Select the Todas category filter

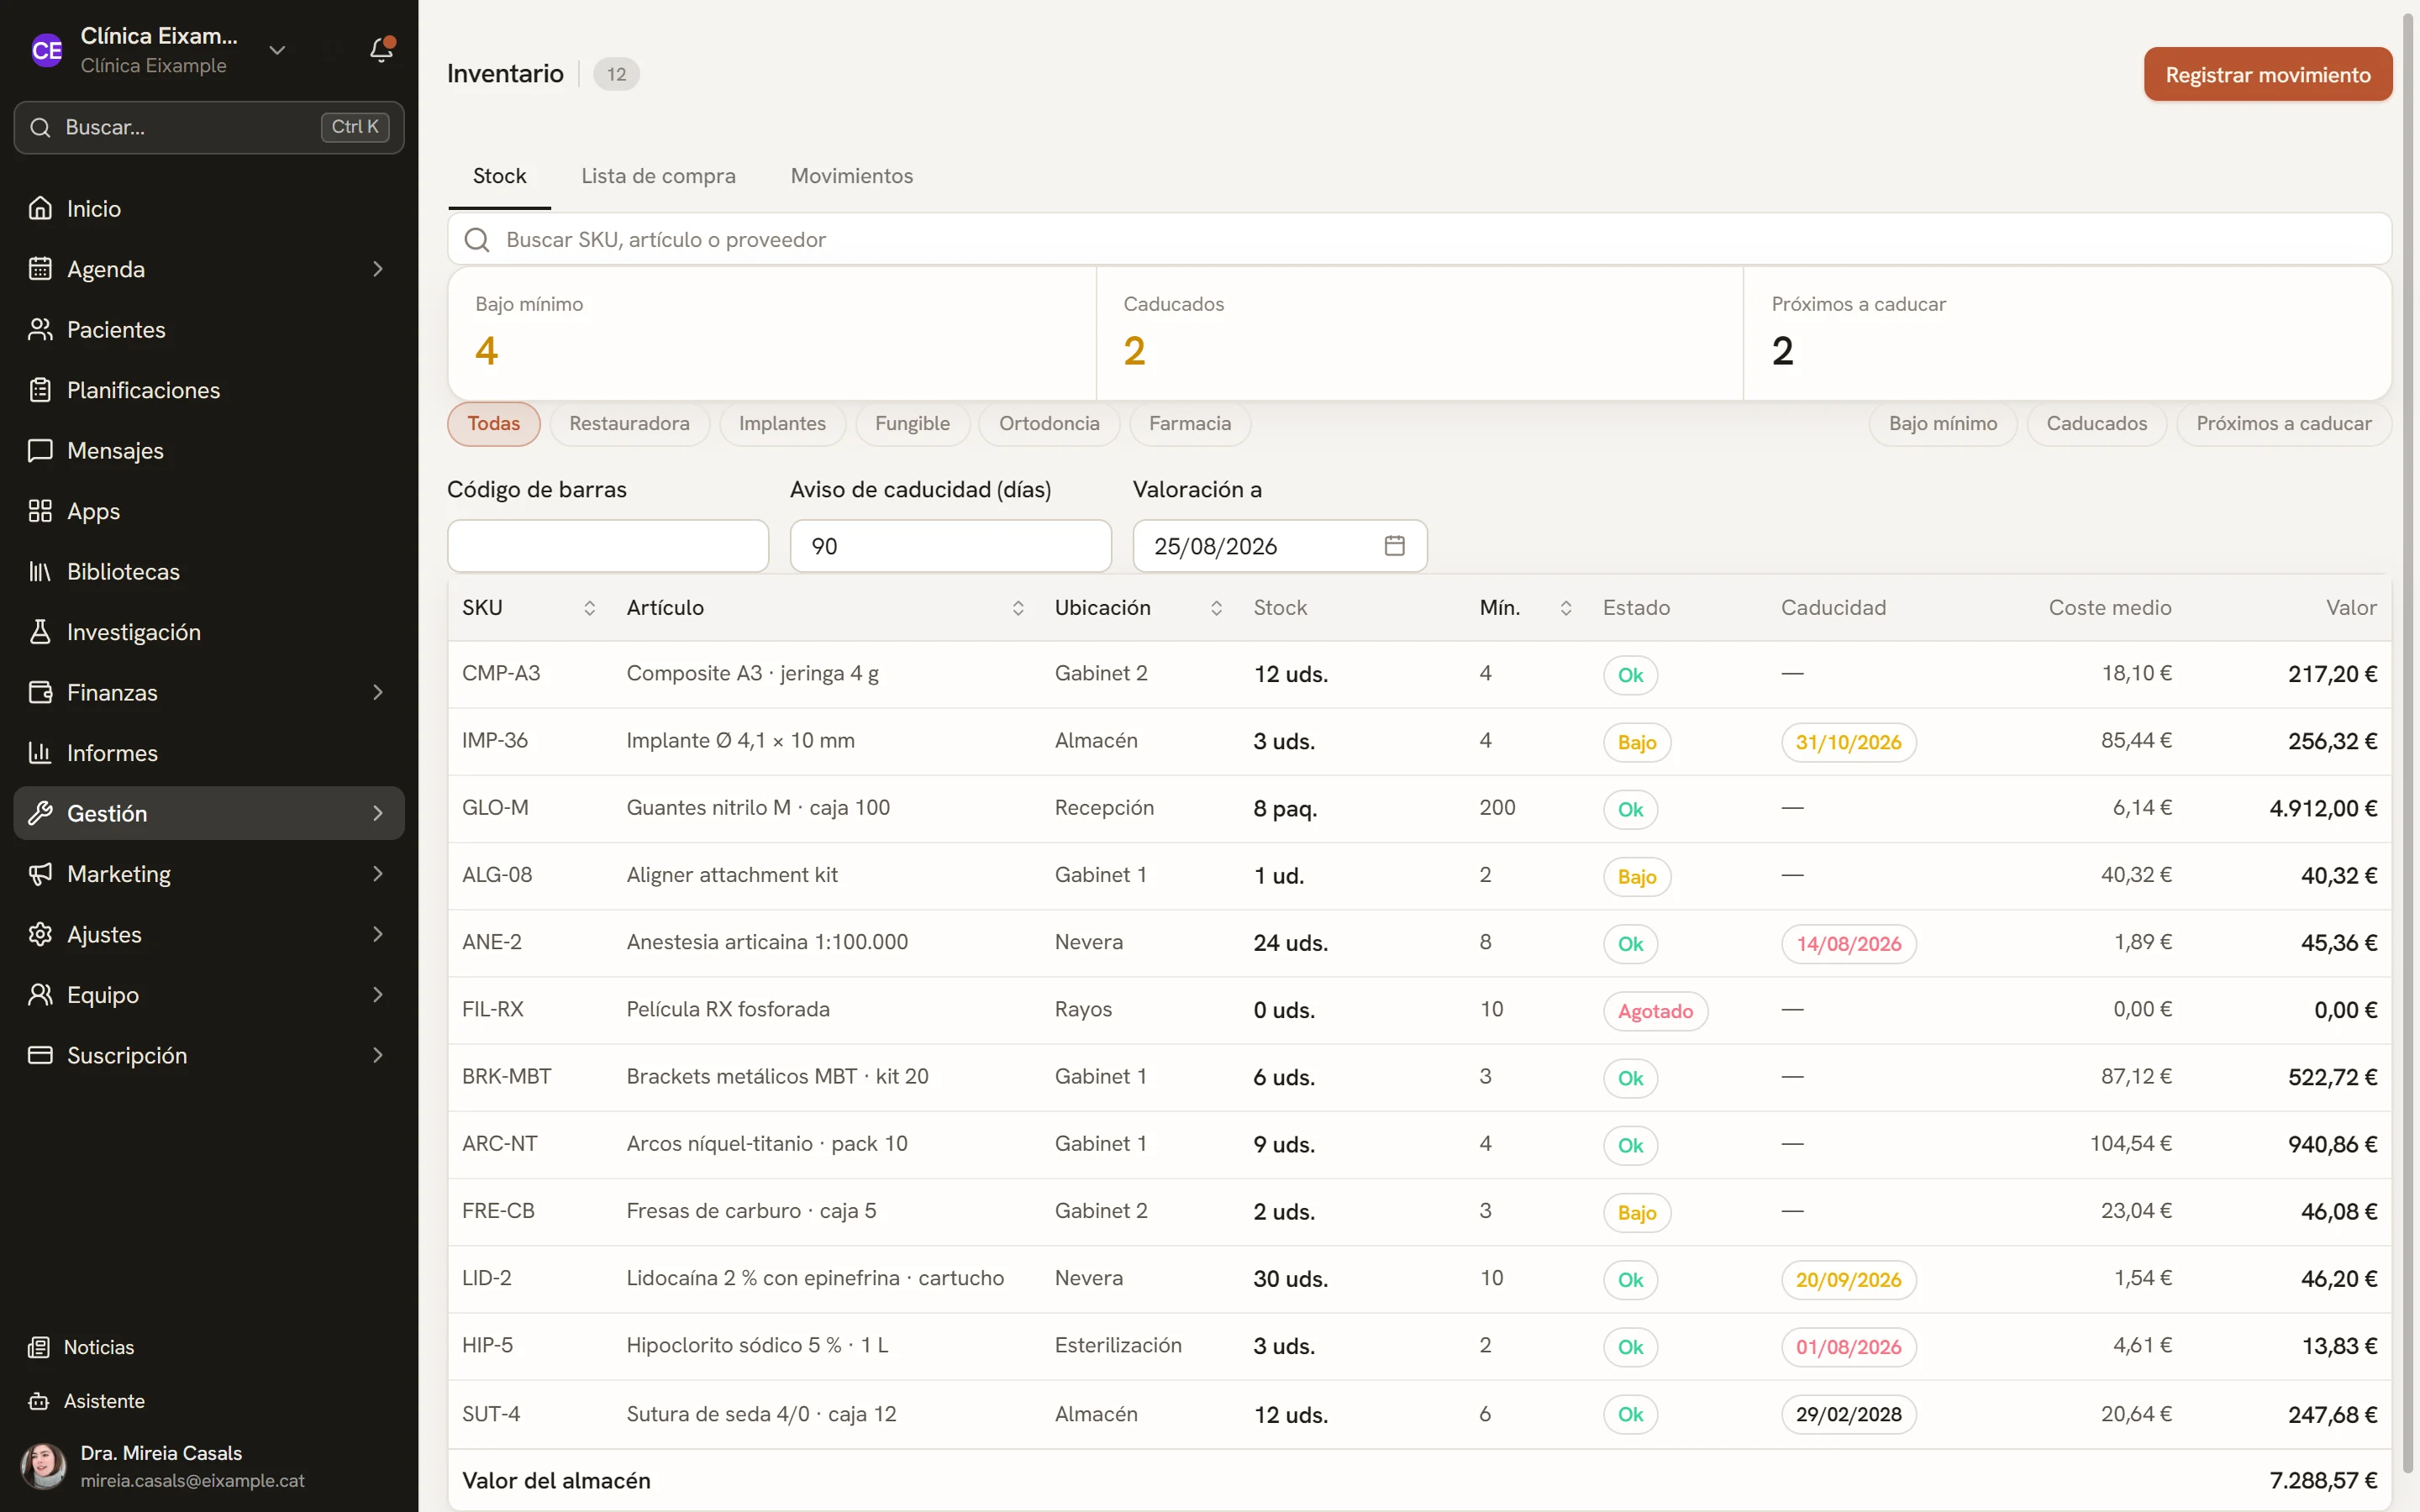tap(494, 424)
